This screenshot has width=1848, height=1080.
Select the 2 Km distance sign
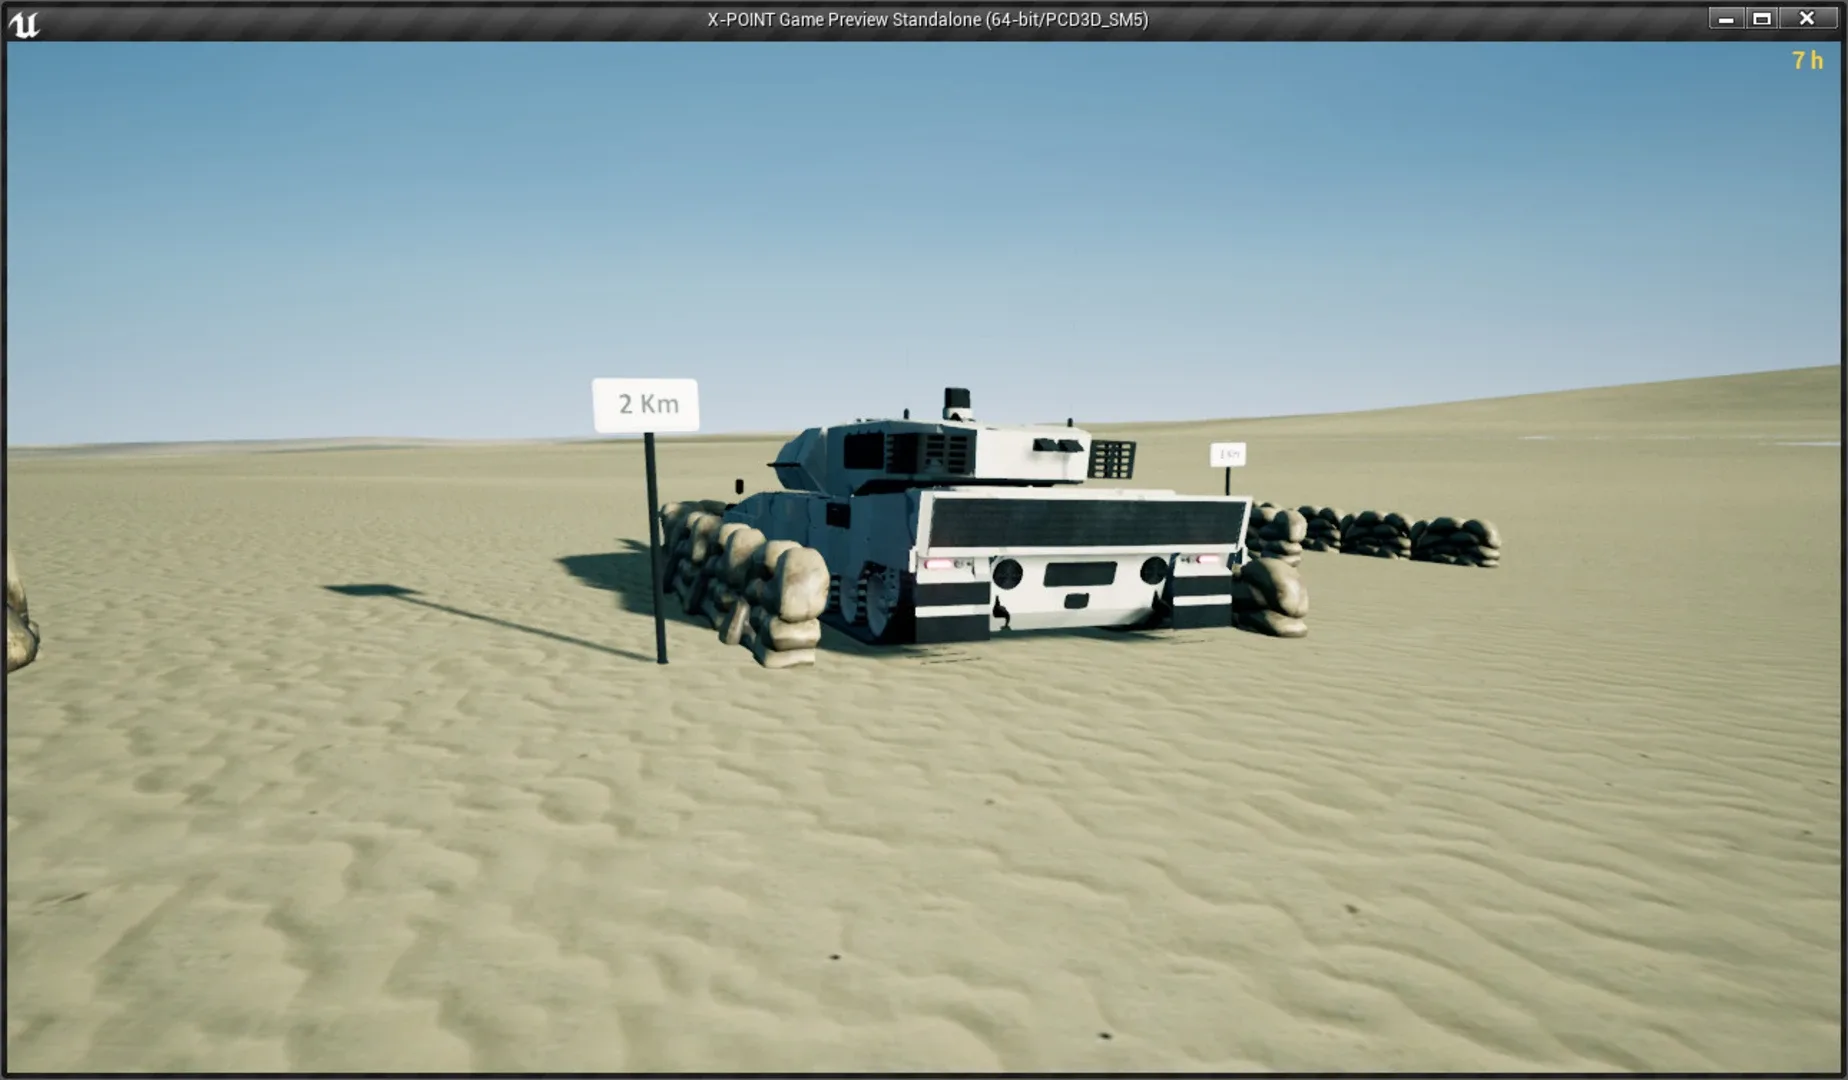pyautogui.click(x=646, y=405)
